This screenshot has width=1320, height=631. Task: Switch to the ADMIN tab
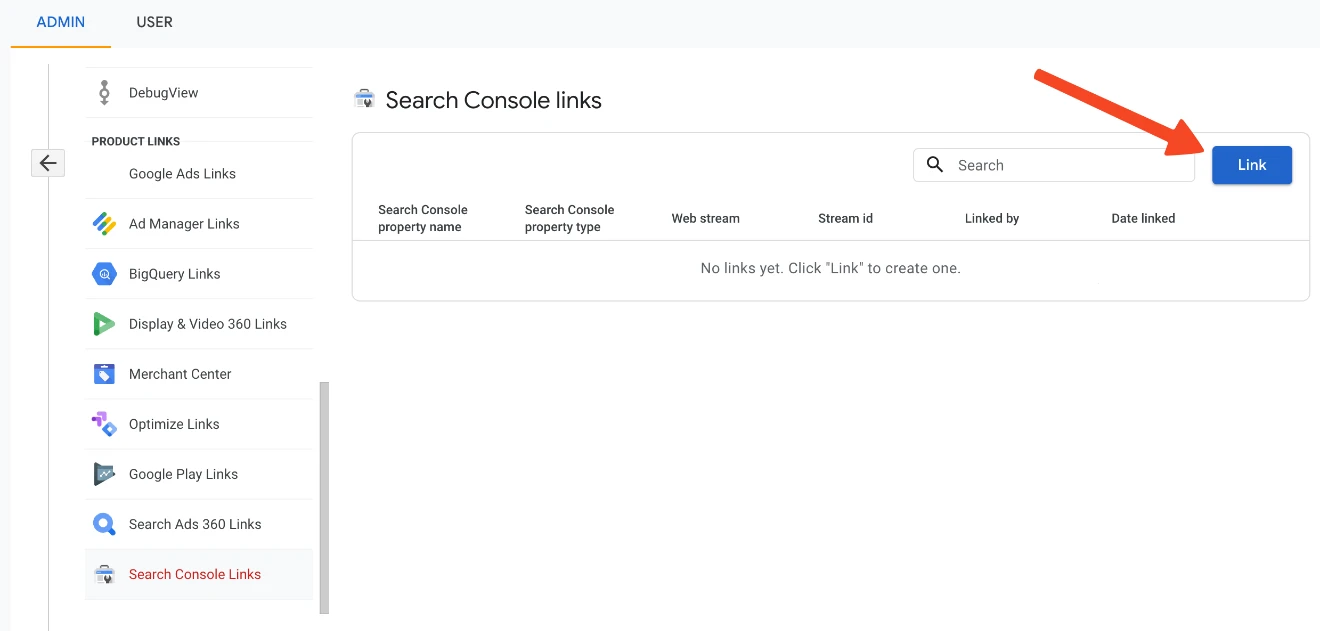coord(61,22)
